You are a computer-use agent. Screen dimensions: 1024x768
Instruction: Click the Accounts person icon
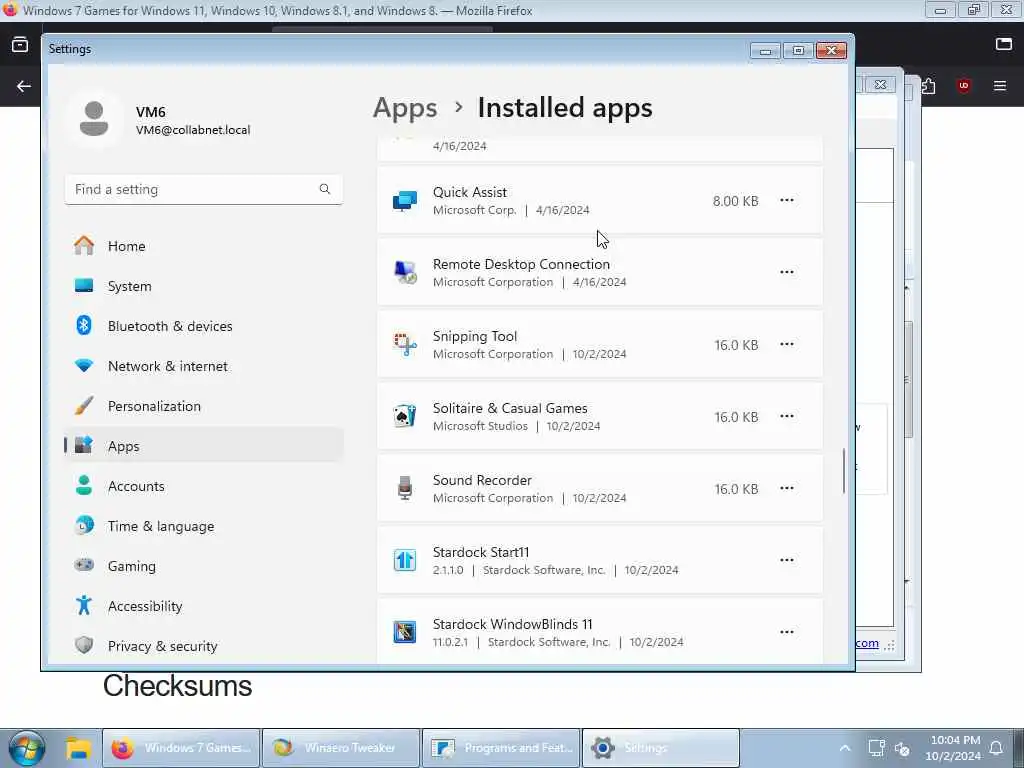[x=84, y=485]
